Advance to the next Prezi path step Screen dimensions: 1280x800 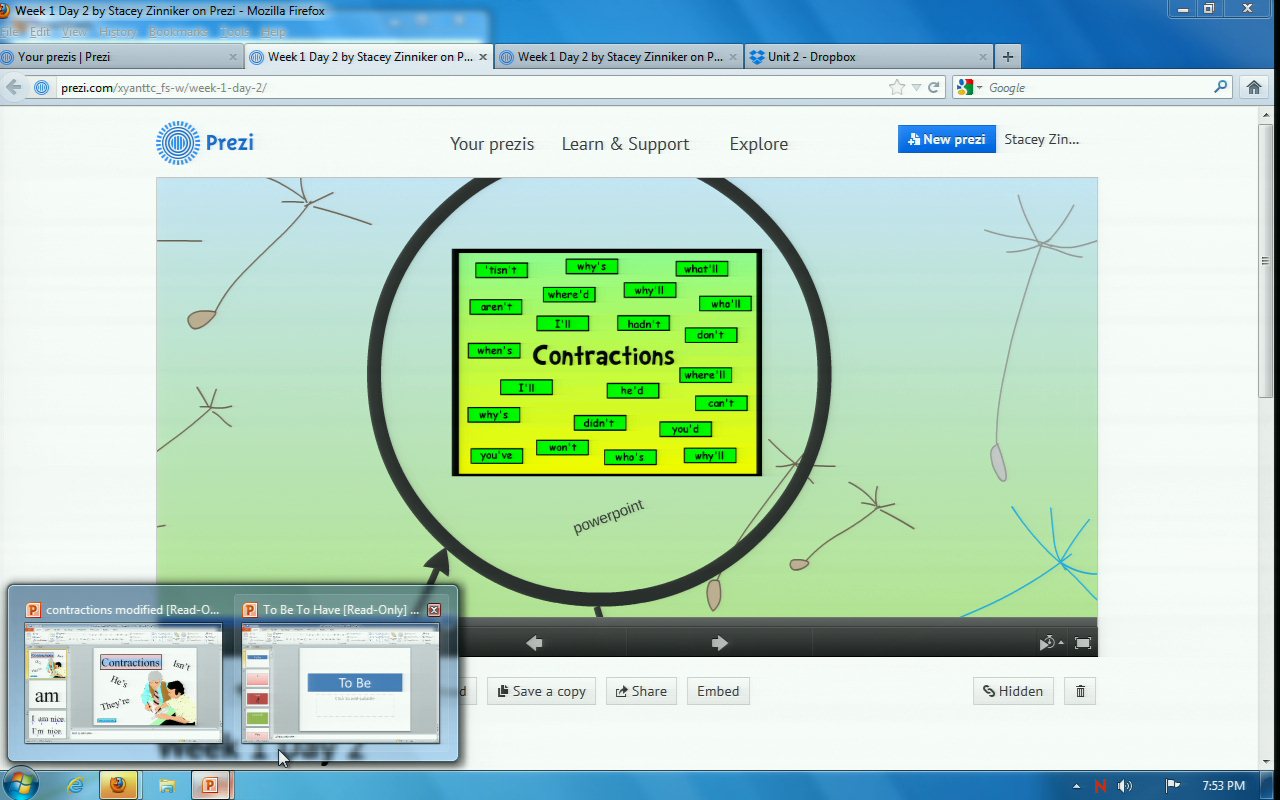point(719,643)
